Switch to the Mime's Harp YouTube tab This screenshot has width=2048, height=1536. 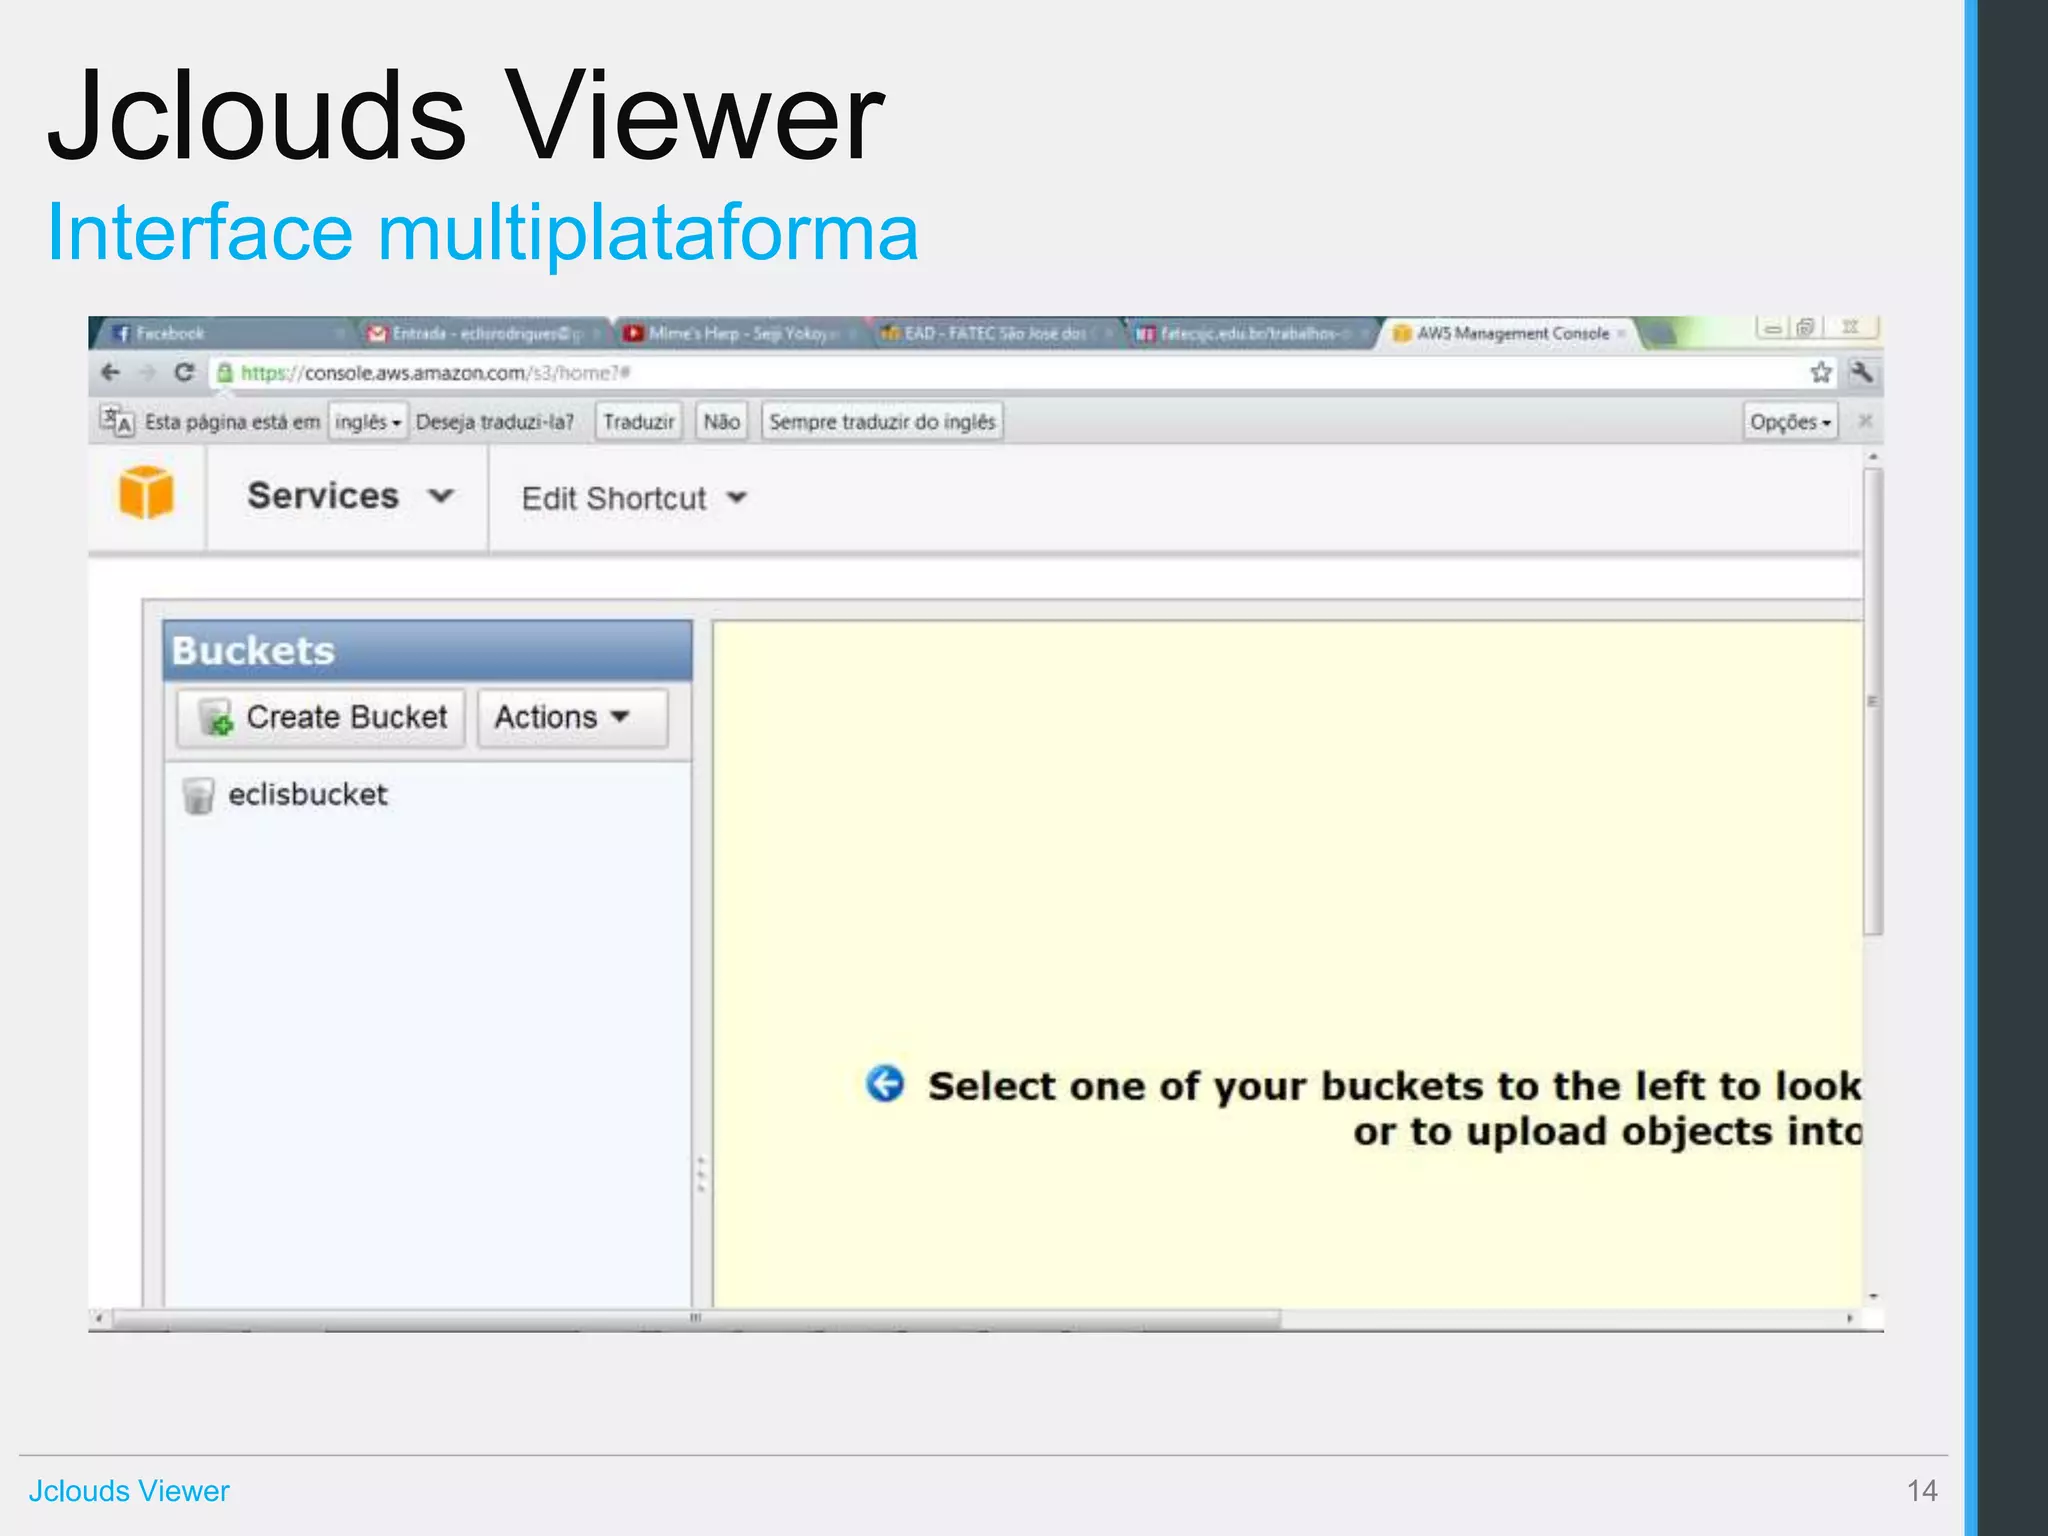pyautogui.click(x=738, y=333)
